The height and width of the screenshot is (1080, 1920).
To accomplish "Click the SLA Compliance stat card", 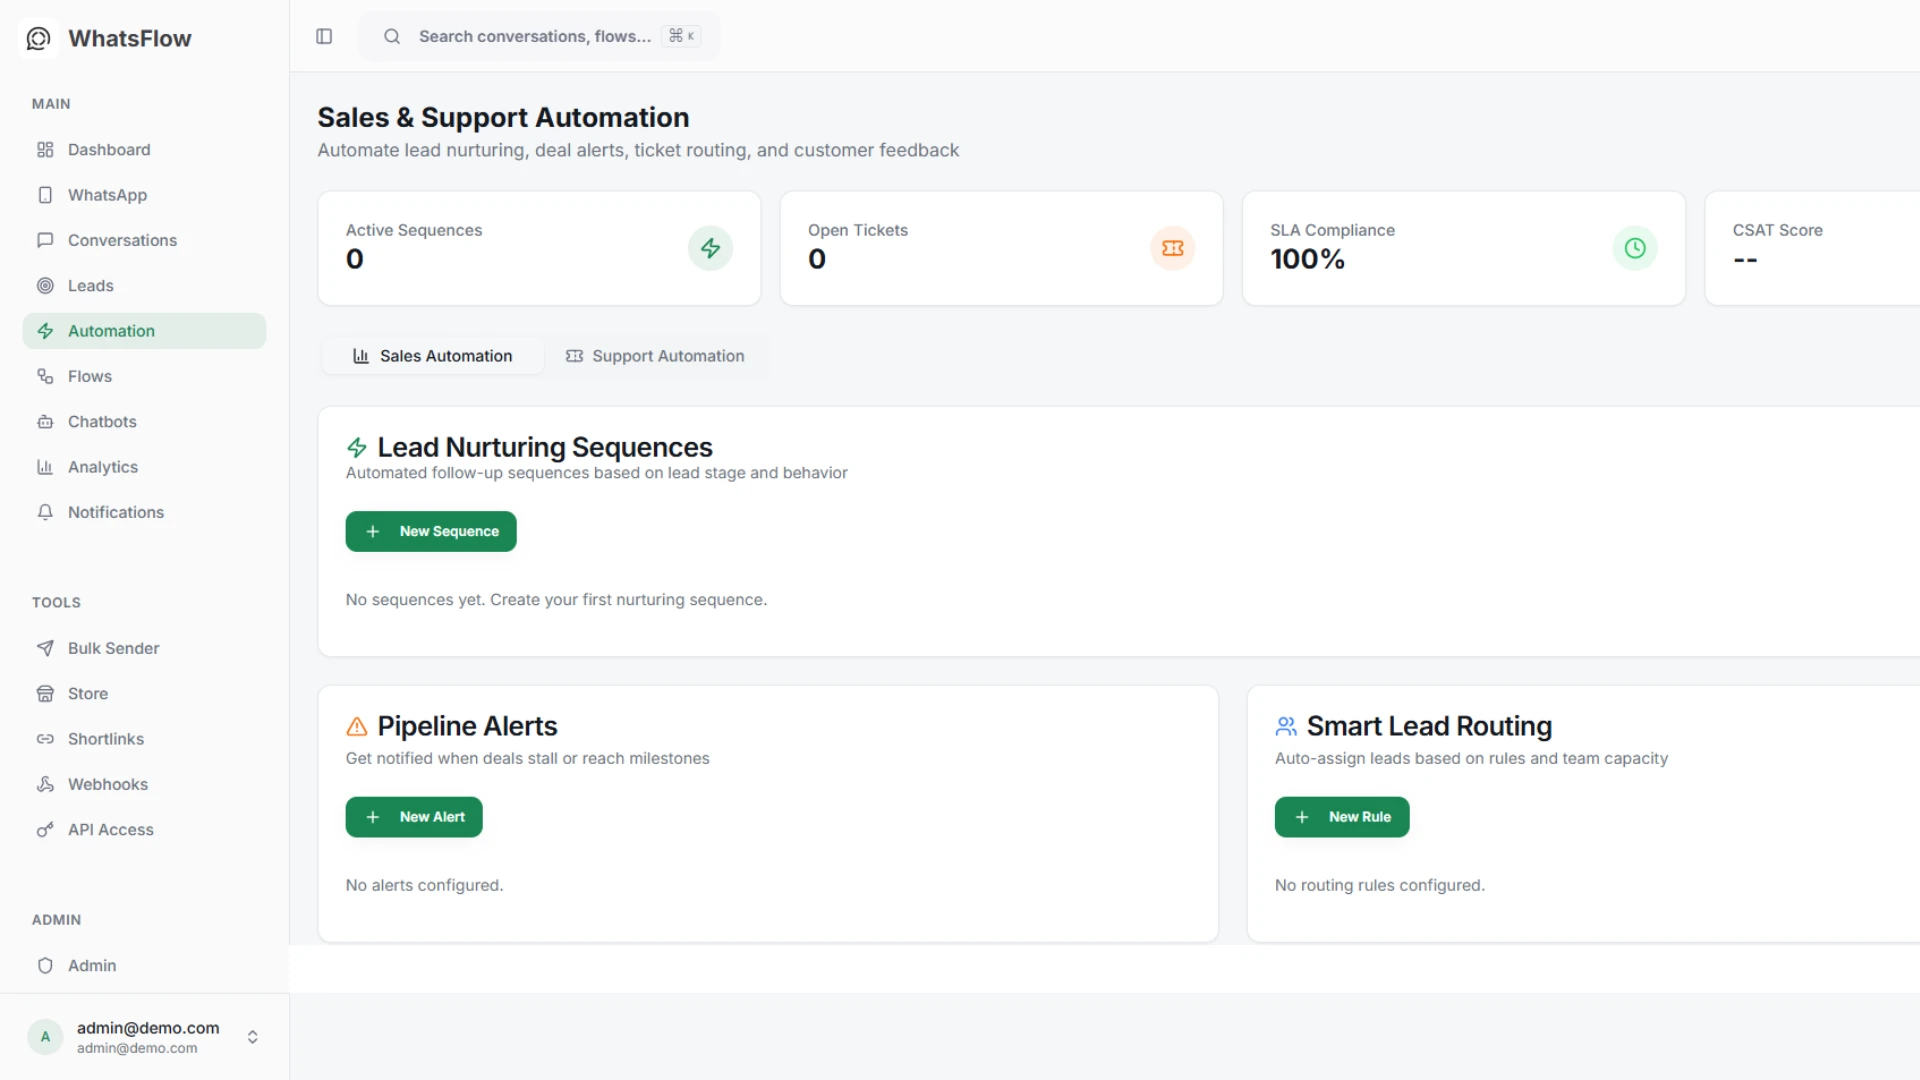I will [1464, 248].
